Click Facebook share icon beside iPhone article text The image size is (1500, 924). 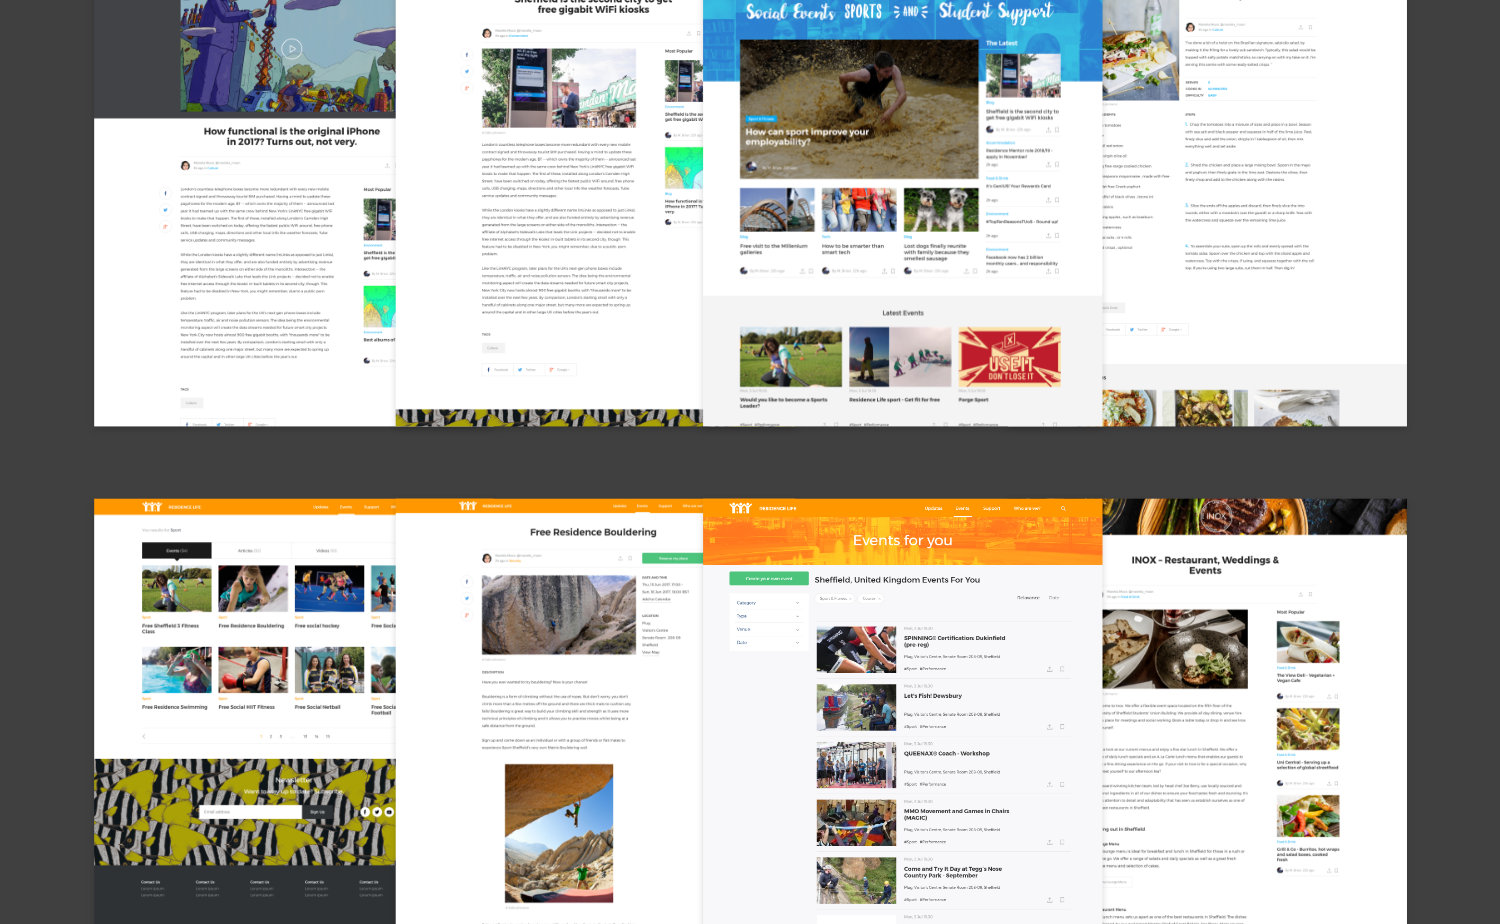coord(166,193)
